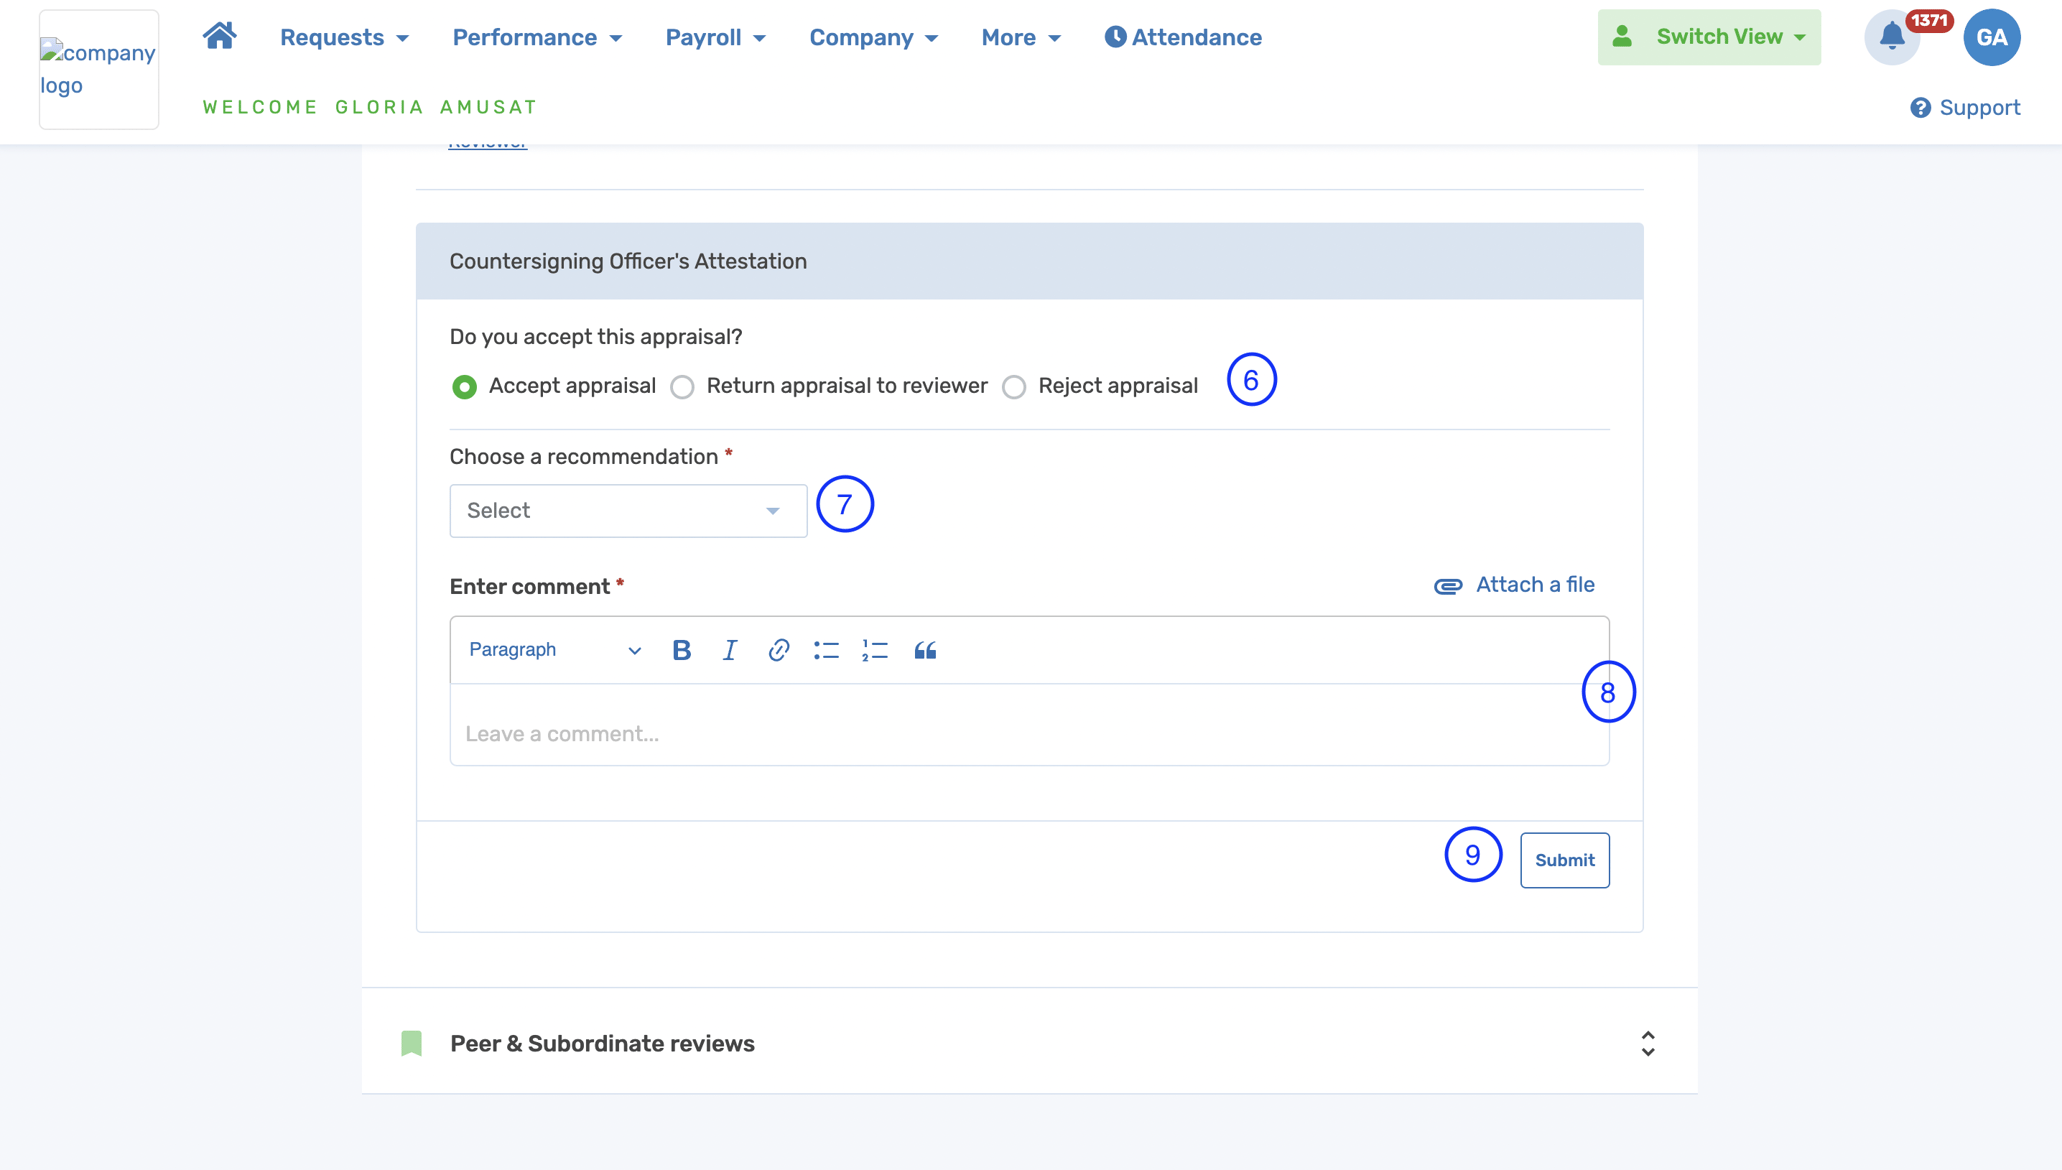
Task: Select Return appraisal to reviewer option
Action: pyautogui.click(x=682, y=387)
